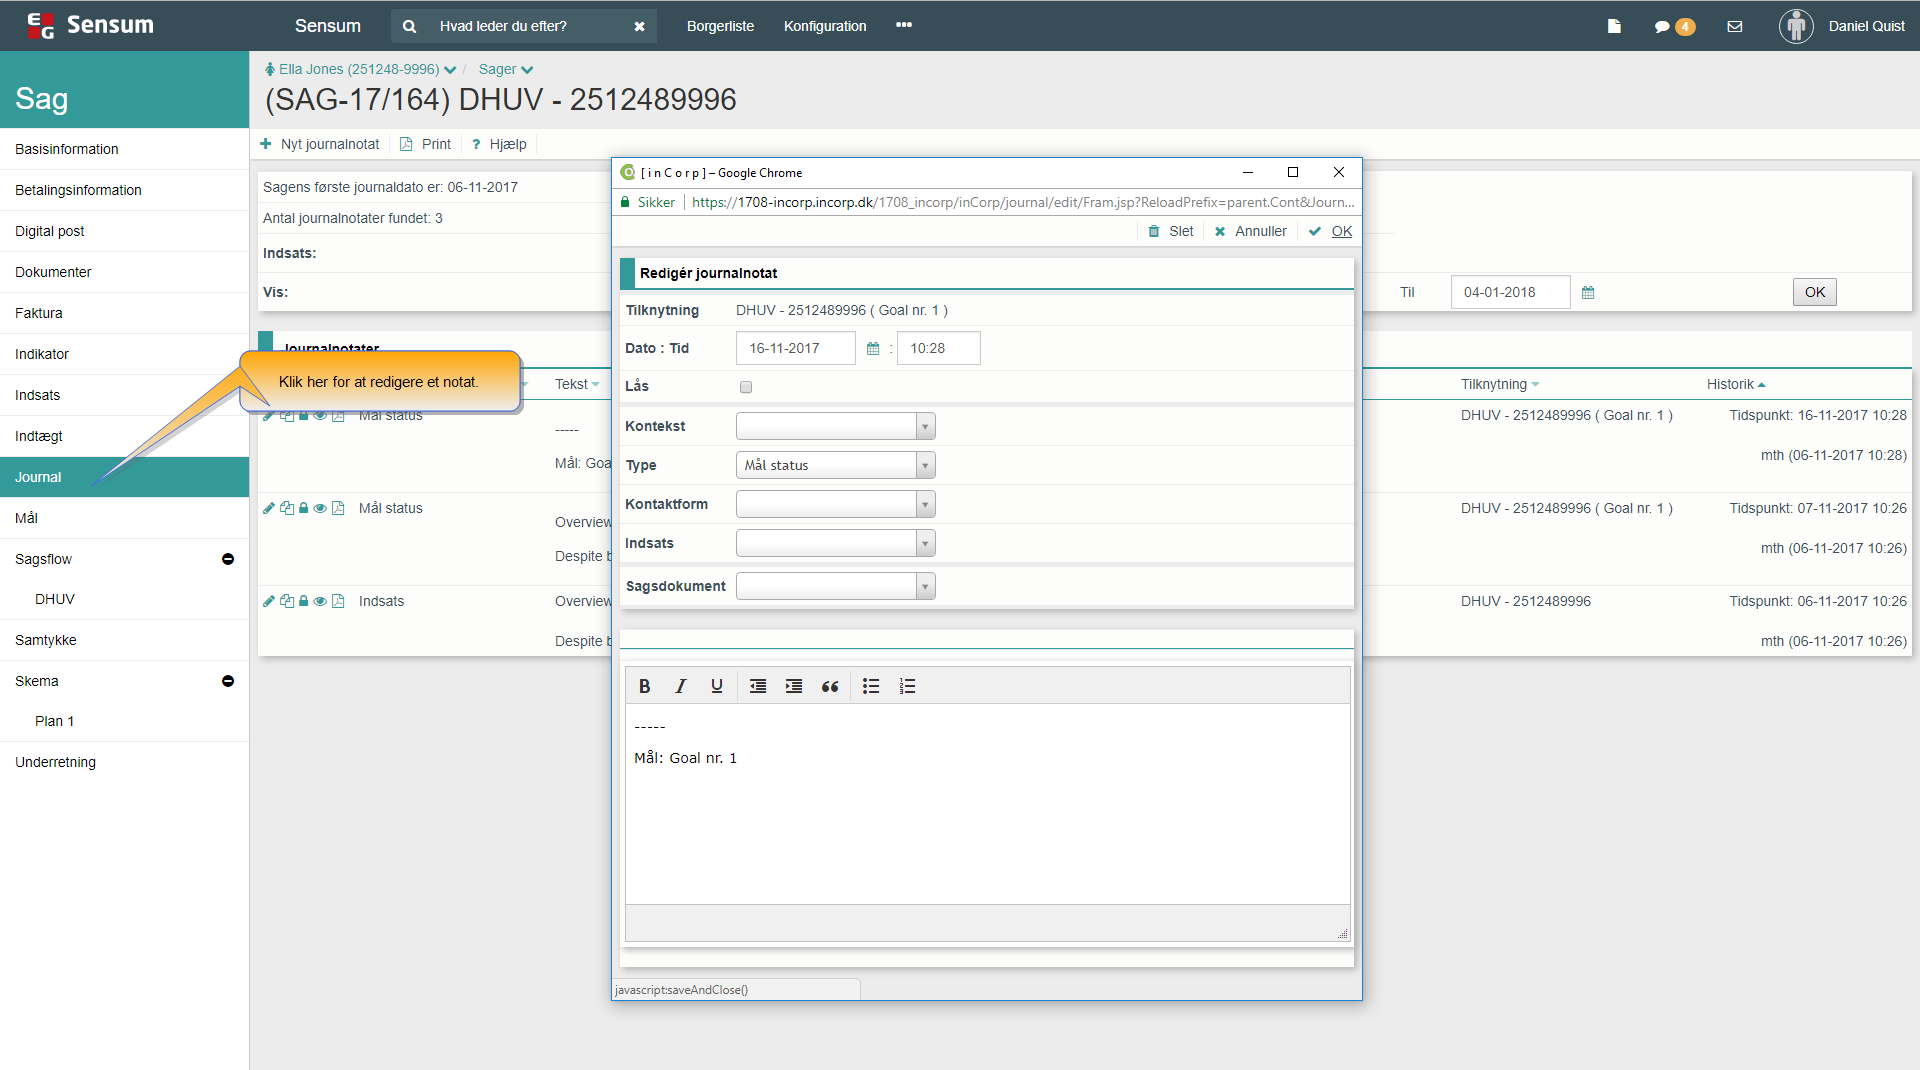The height and width of the screenshot is (1070, 1920).
Task: Collapse the Sagsflow section in sidebar
Action: (x=228, y=559)
